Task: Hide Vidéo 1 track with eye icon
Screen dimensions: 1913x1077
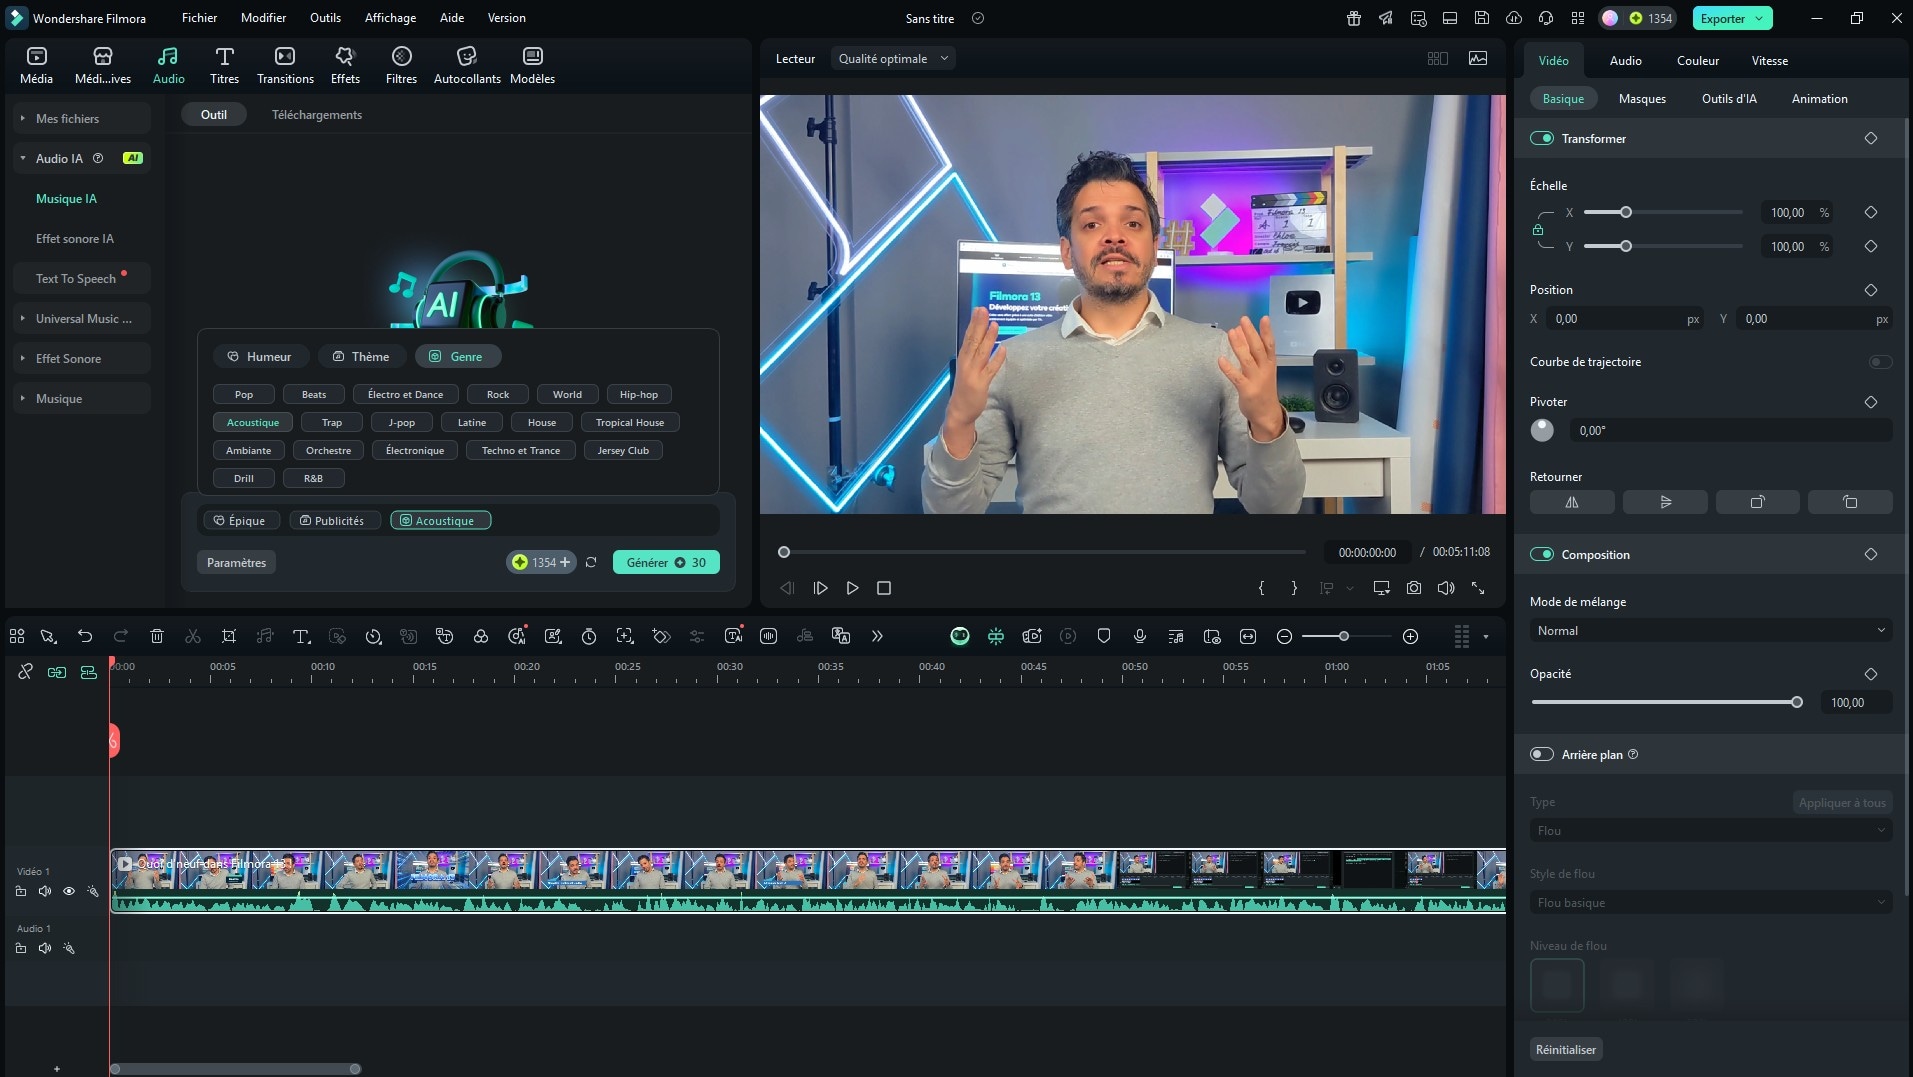Action: pyautogui.click(x=69, y=891)
